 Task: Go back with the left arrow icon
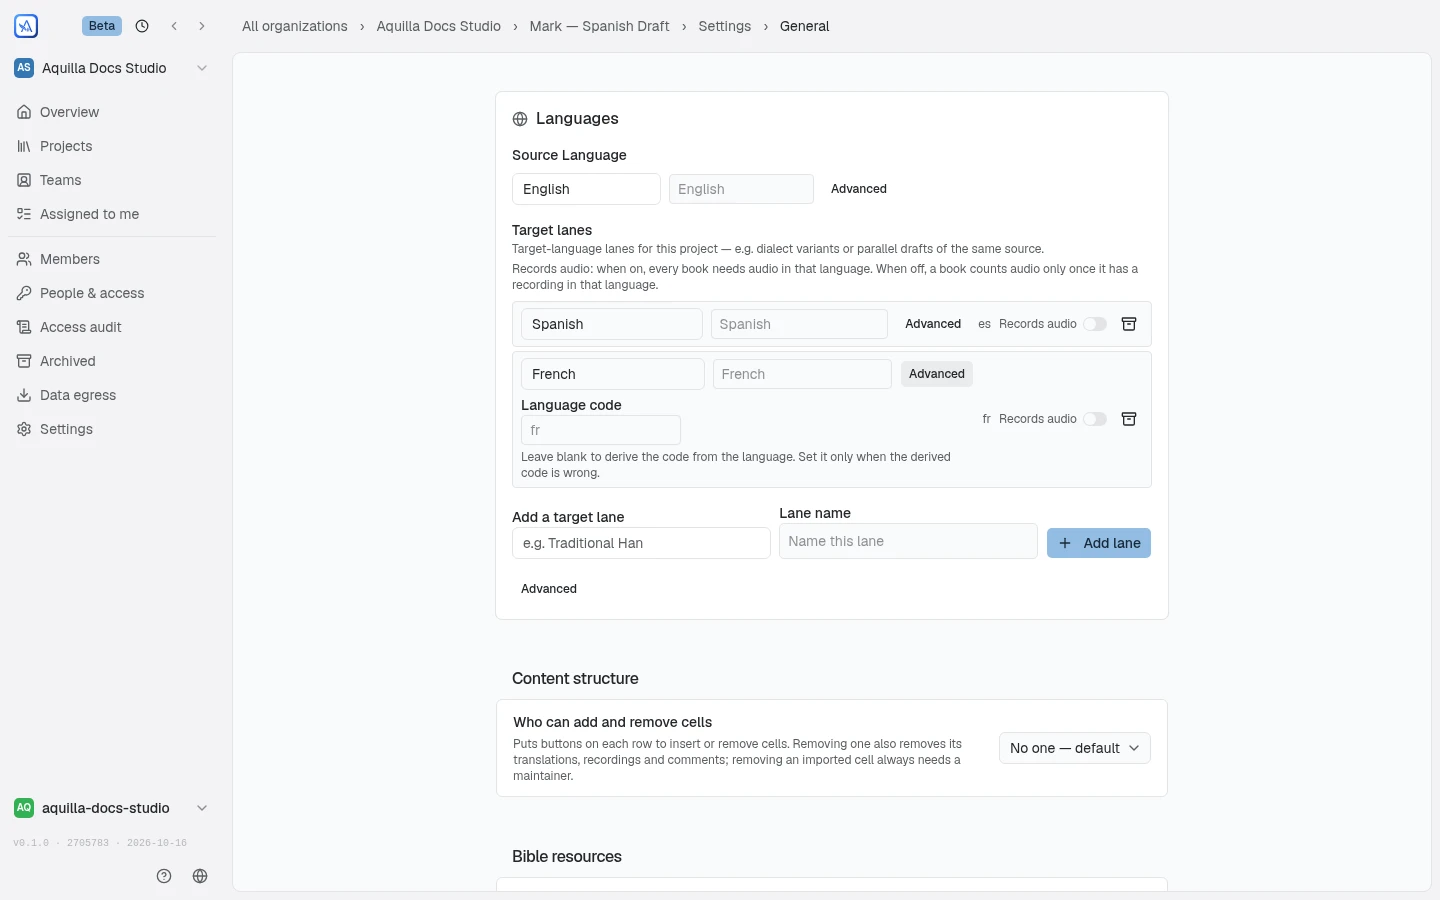coord(174,26)
